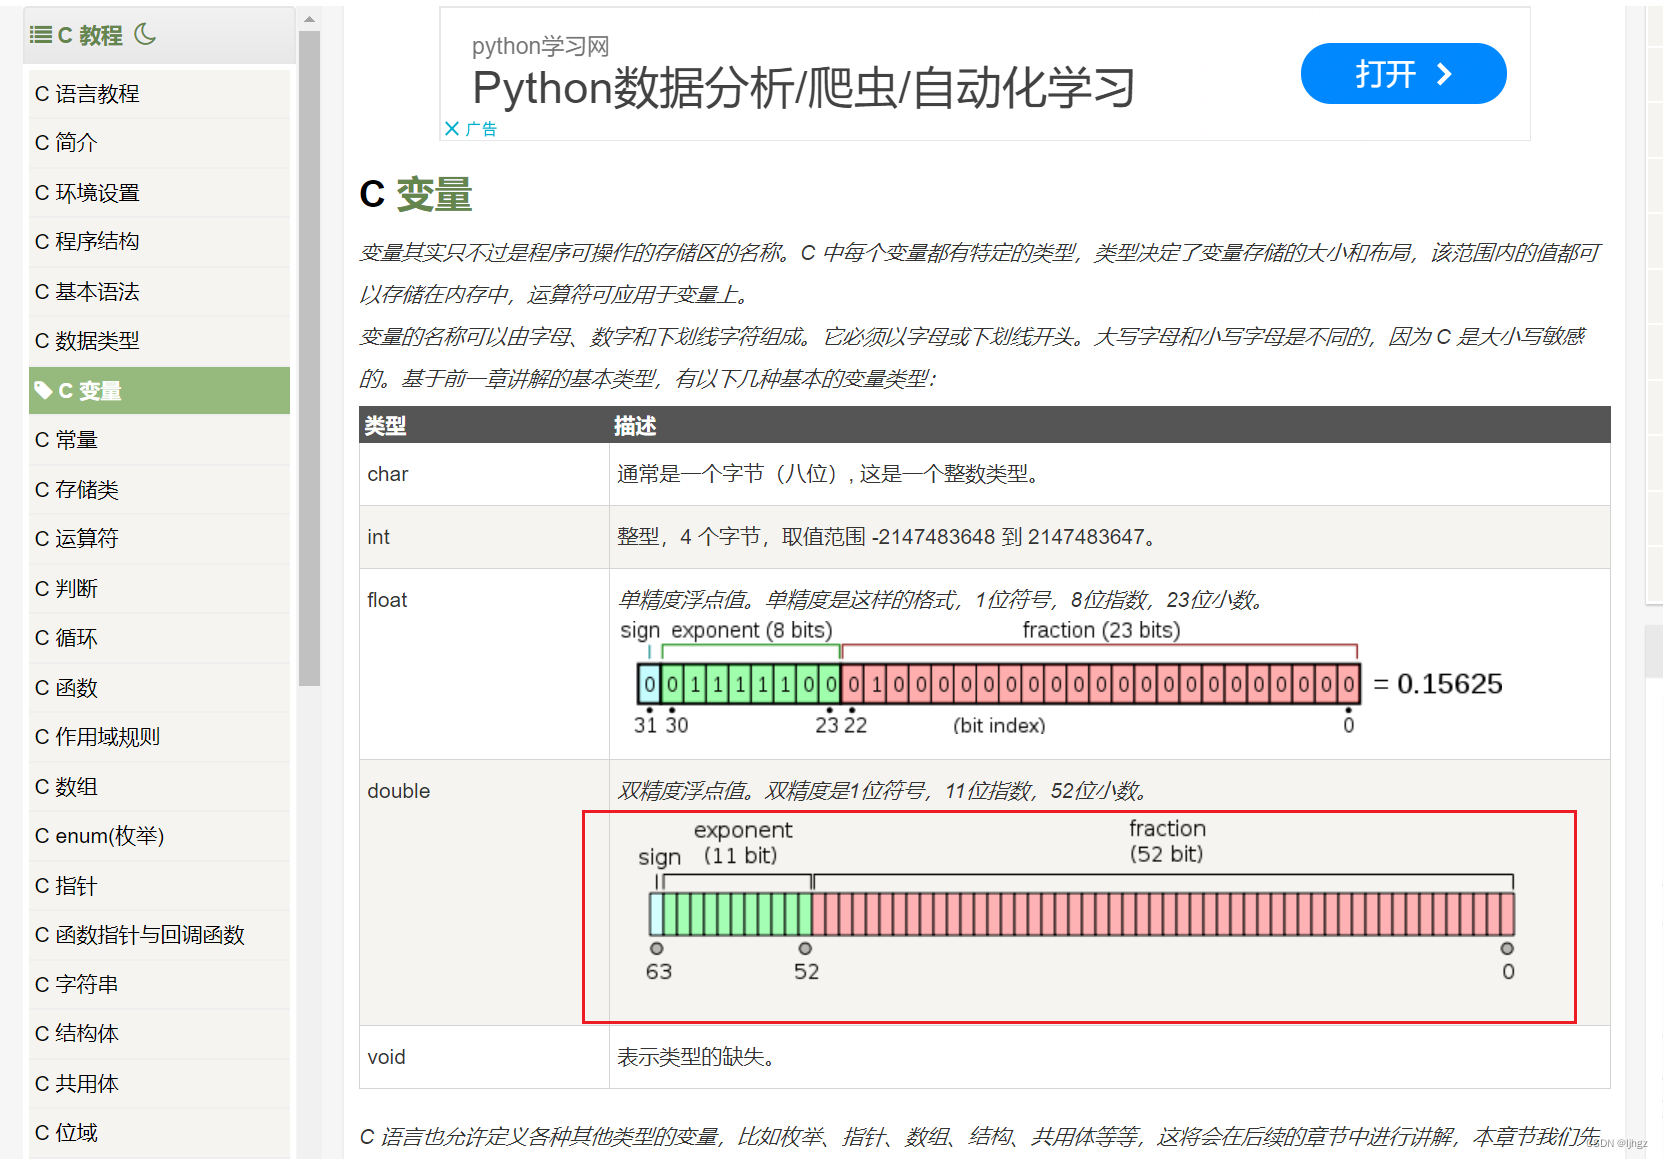Open the C 运算符 tutorial link
The width and height of the screenshot is (1663, 1159).
click(x=76, y=538)
